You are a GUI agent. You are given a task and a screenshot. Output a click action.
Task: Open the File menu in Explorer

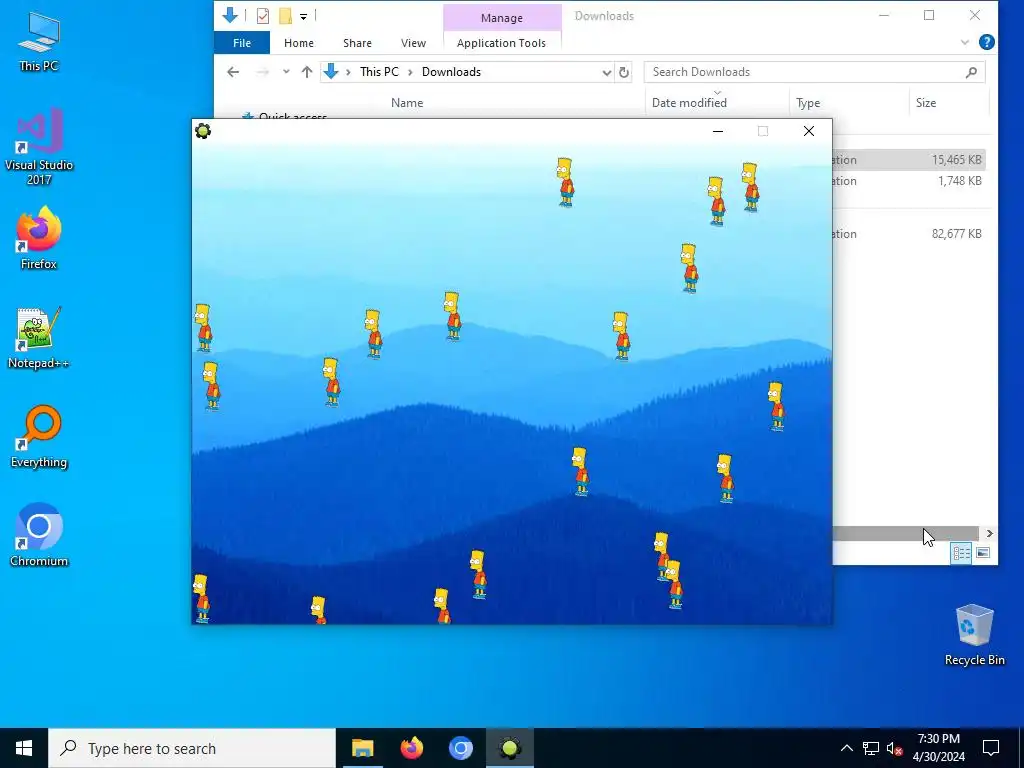pyautogui.click(x=242, y=43)
